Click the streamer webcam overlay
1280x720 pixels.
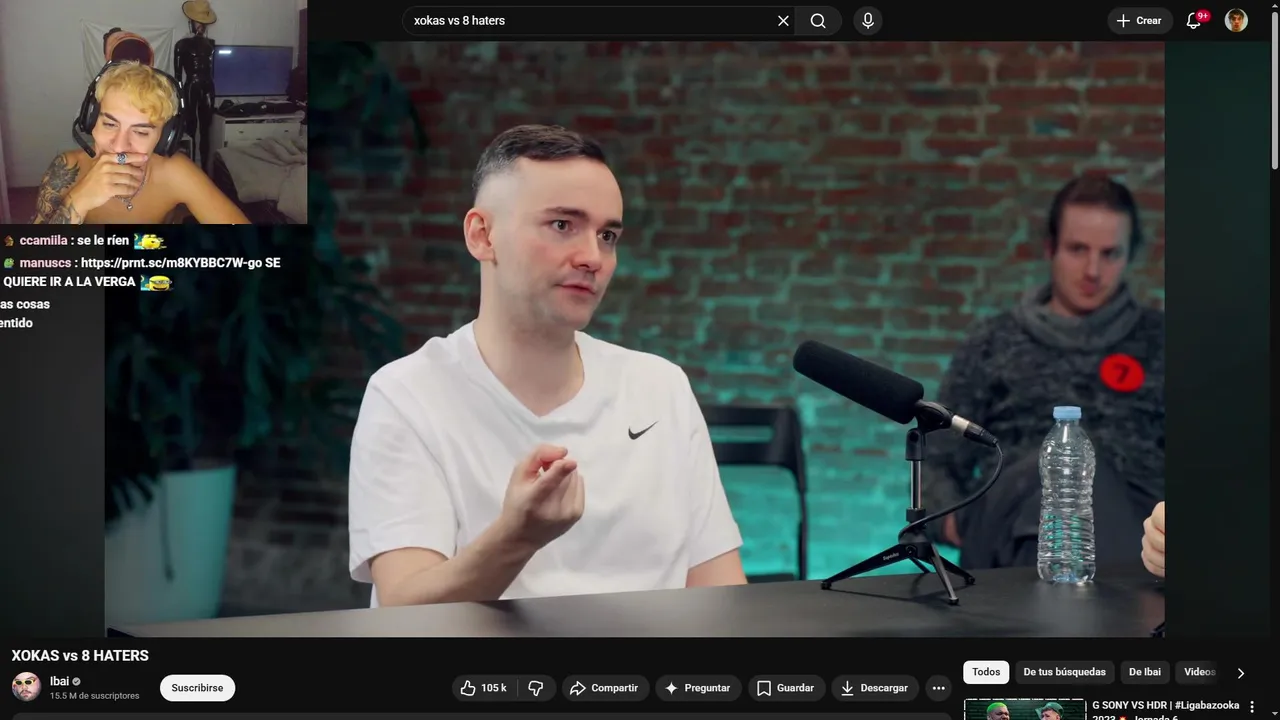click(153, 112)
